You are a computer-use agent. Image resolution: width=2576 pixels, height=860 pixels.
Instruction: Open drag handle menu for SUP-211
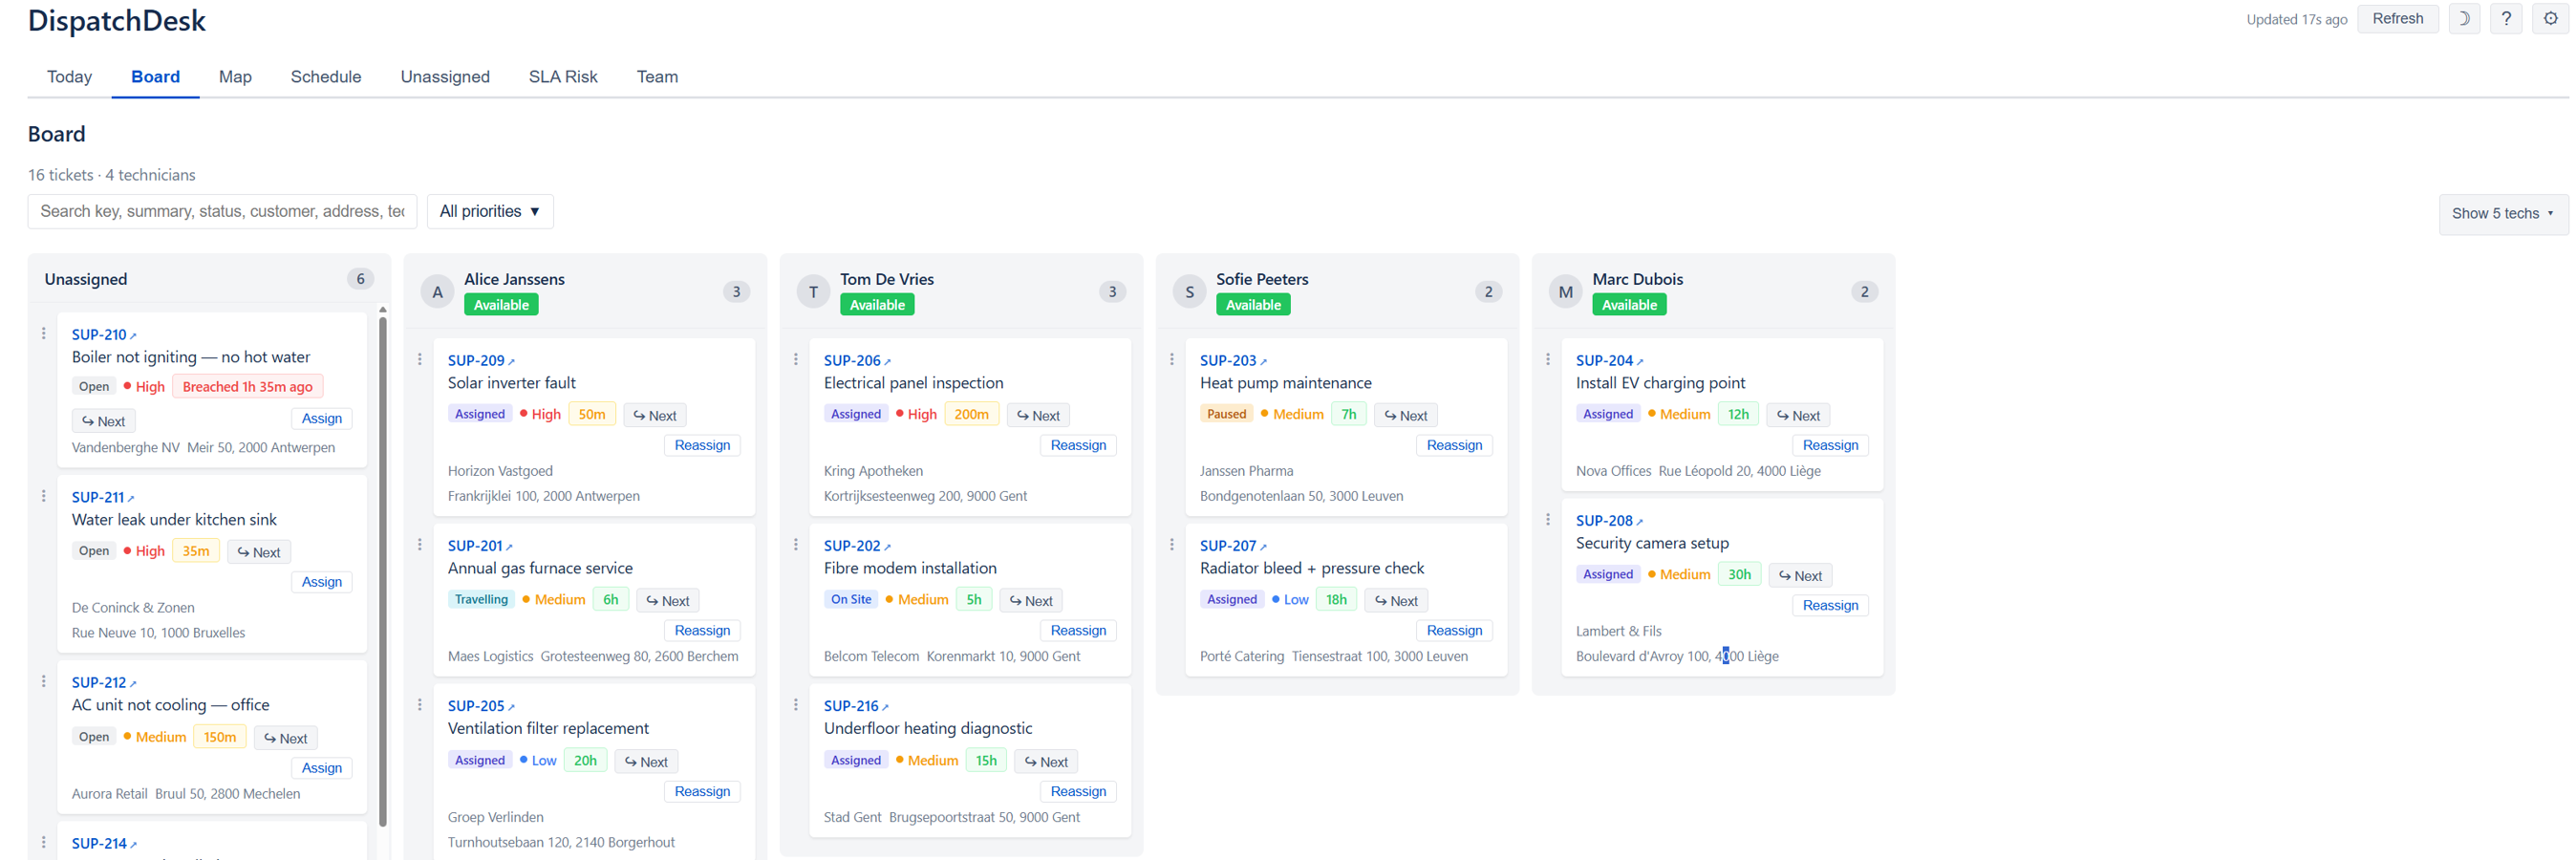44,496
